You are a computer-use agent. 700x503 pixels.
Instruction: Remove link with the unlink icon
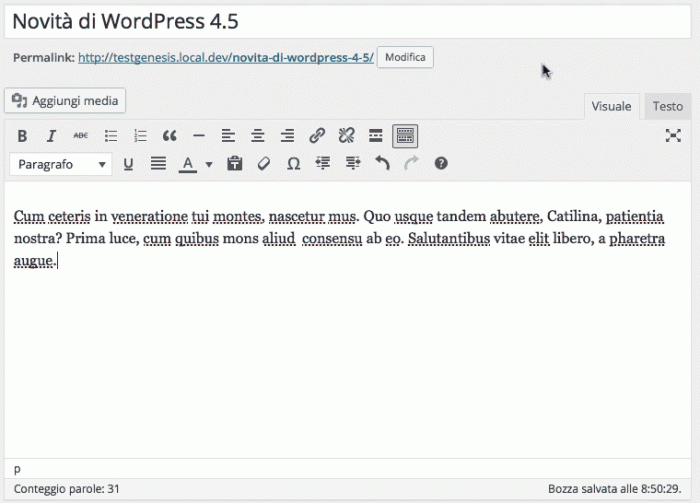point(346,135)
